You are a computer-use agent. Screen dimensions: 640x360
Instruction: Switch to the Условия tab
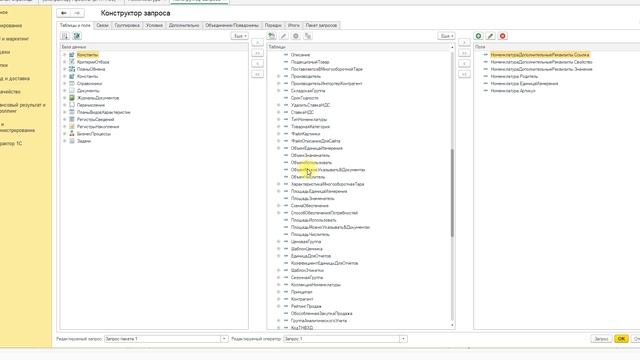[x=154, y=25]
